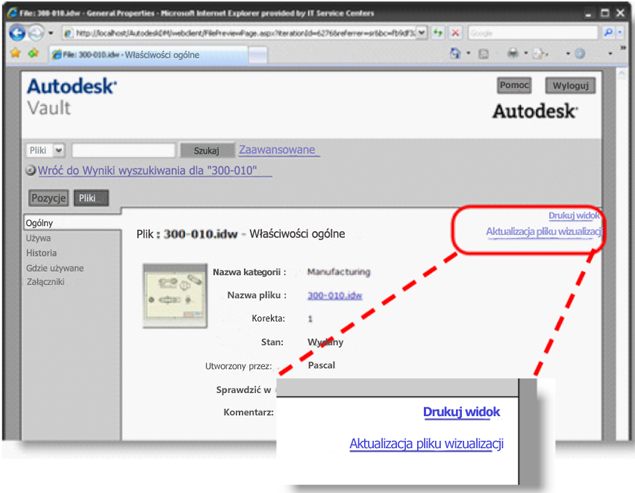The height and width of the screenshot is (493, 635).
Task: Click the 'Drukuj widok' link on the page
Action: [x=574, y=216]
